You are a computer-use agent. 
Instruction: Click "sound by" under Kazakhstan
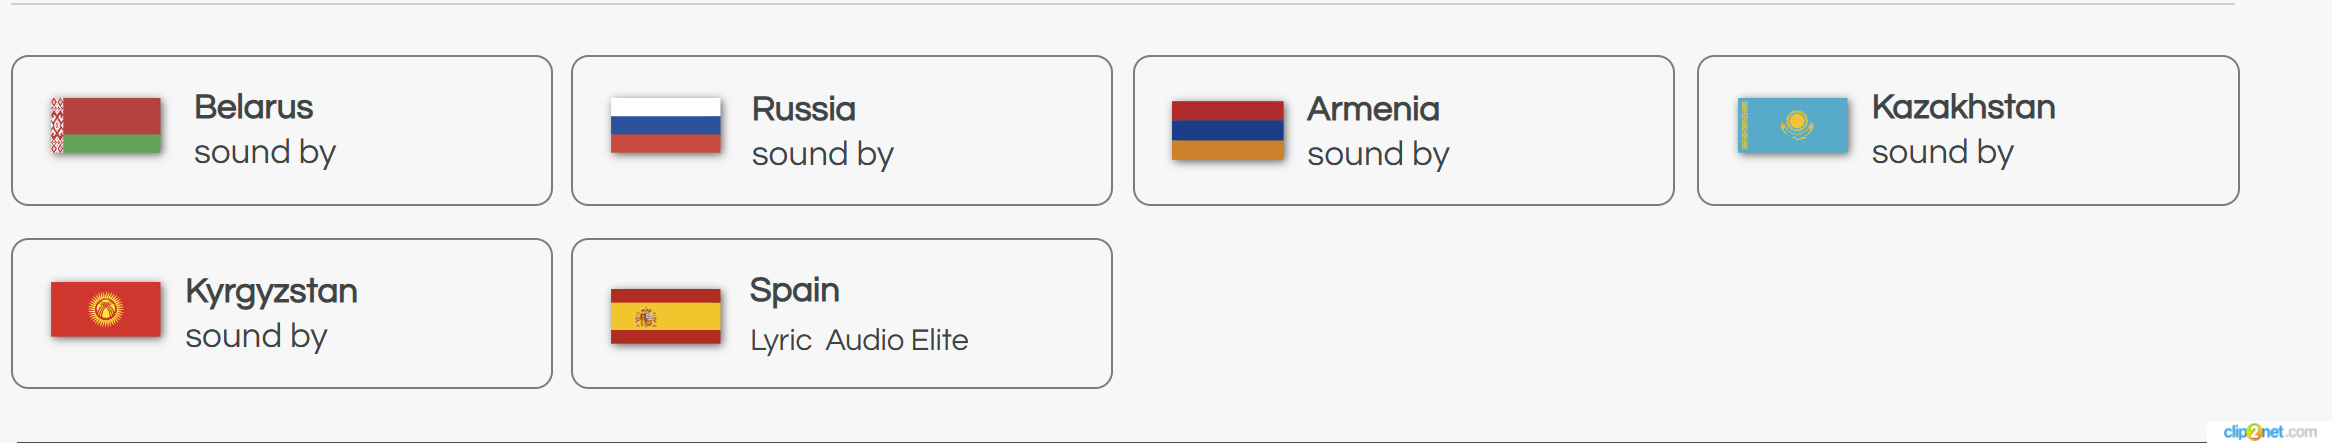click(1942, 152)
